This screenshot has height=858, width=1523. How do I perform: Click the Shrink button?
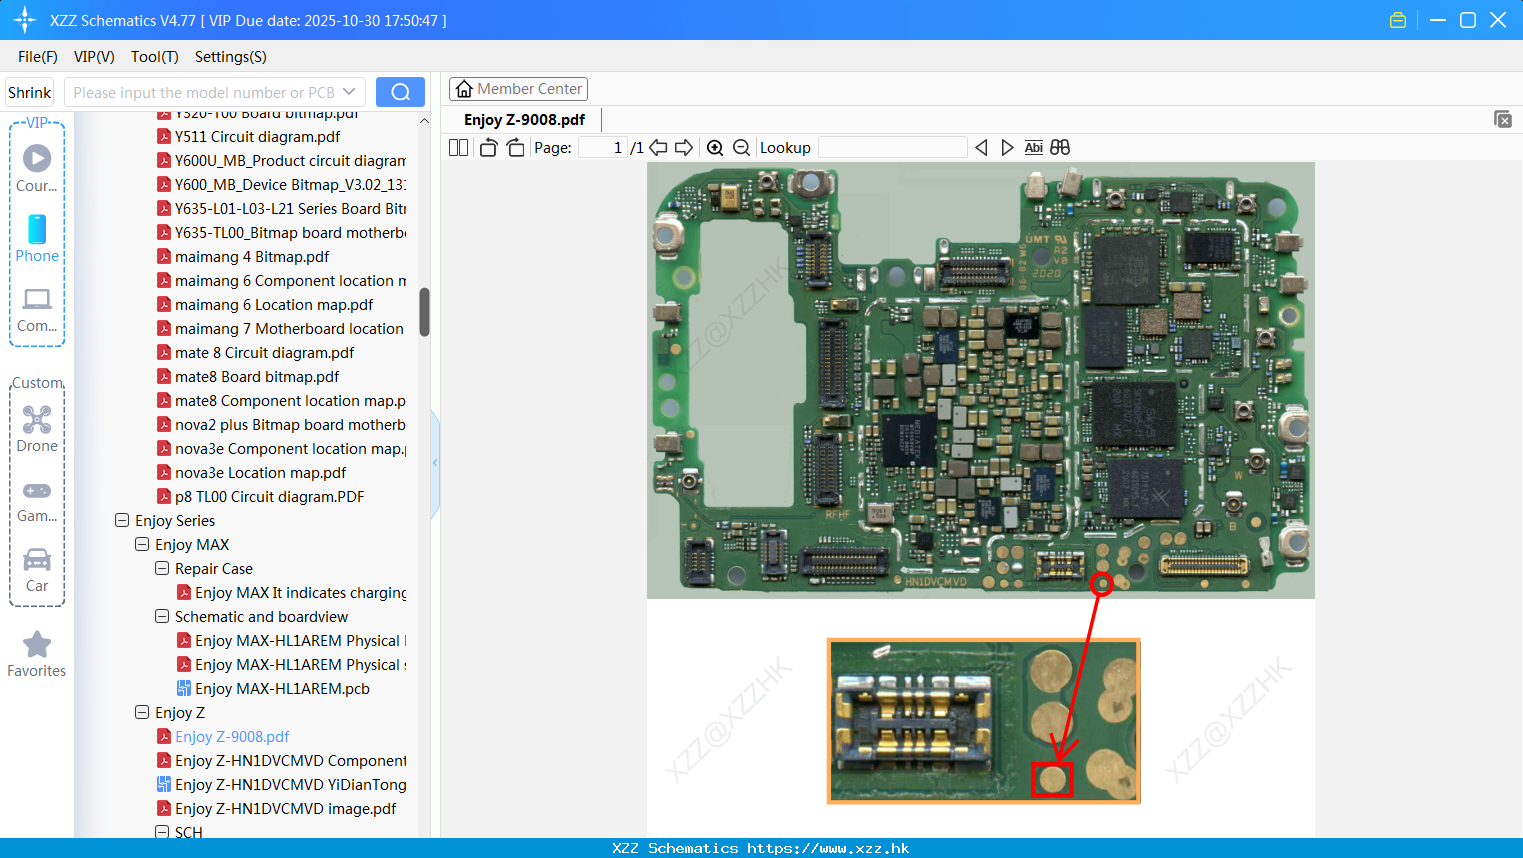(29, 92)
